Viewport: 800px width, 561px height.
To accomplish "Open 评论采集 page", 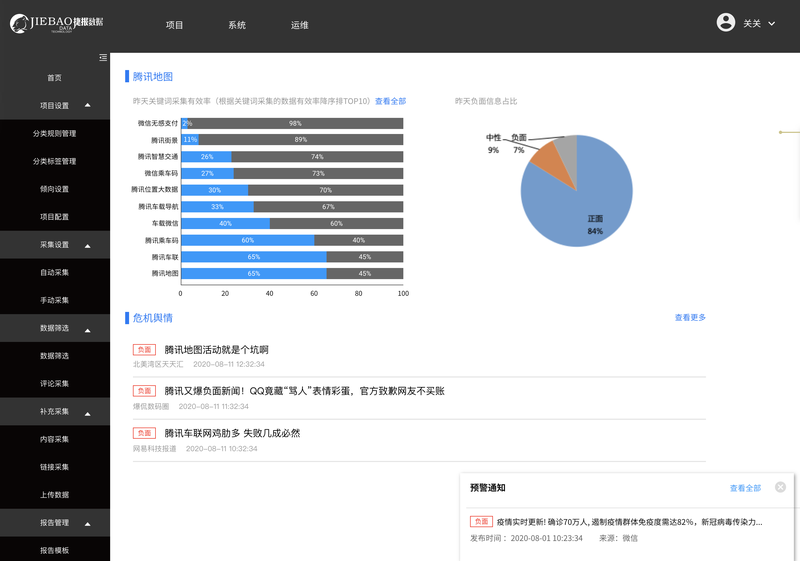I will click(x=55, y=384).
